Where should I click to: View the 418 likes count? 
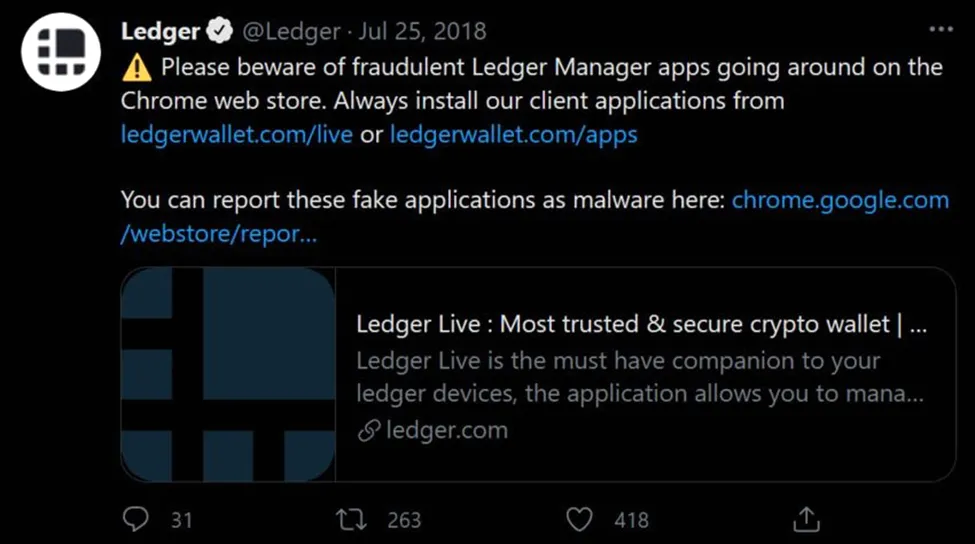632,520
